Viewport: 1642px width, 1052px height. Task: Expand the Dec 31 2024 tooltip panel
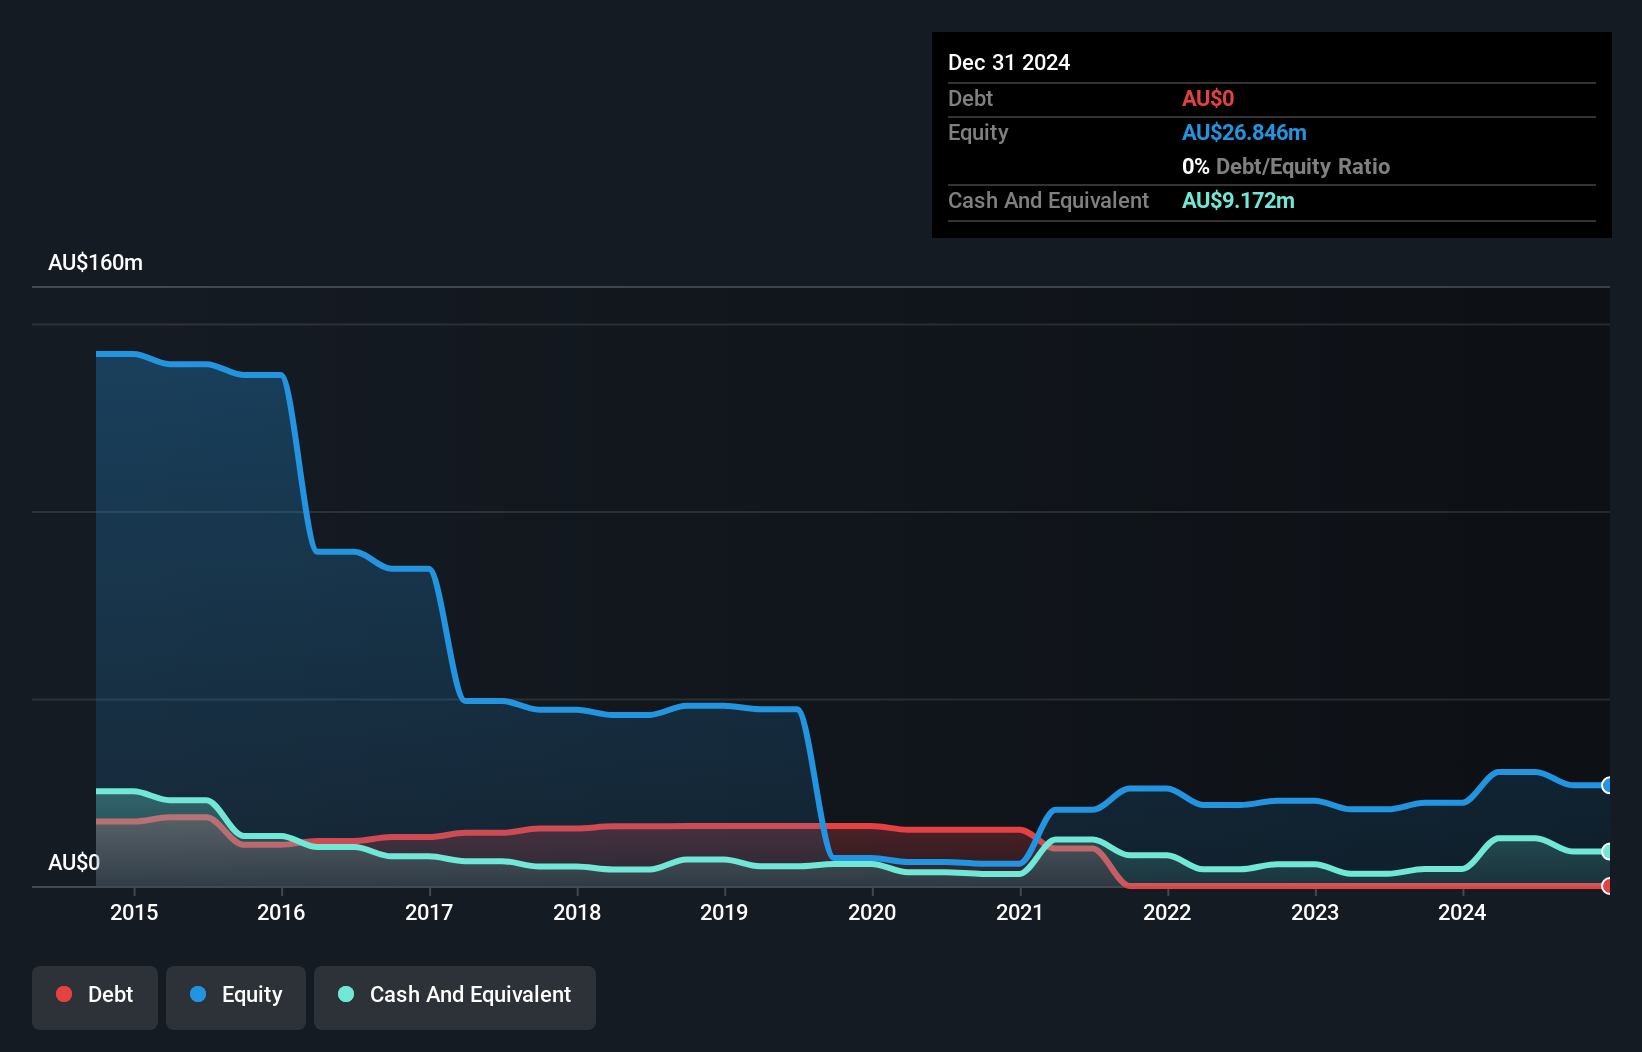coord(1009,62)
